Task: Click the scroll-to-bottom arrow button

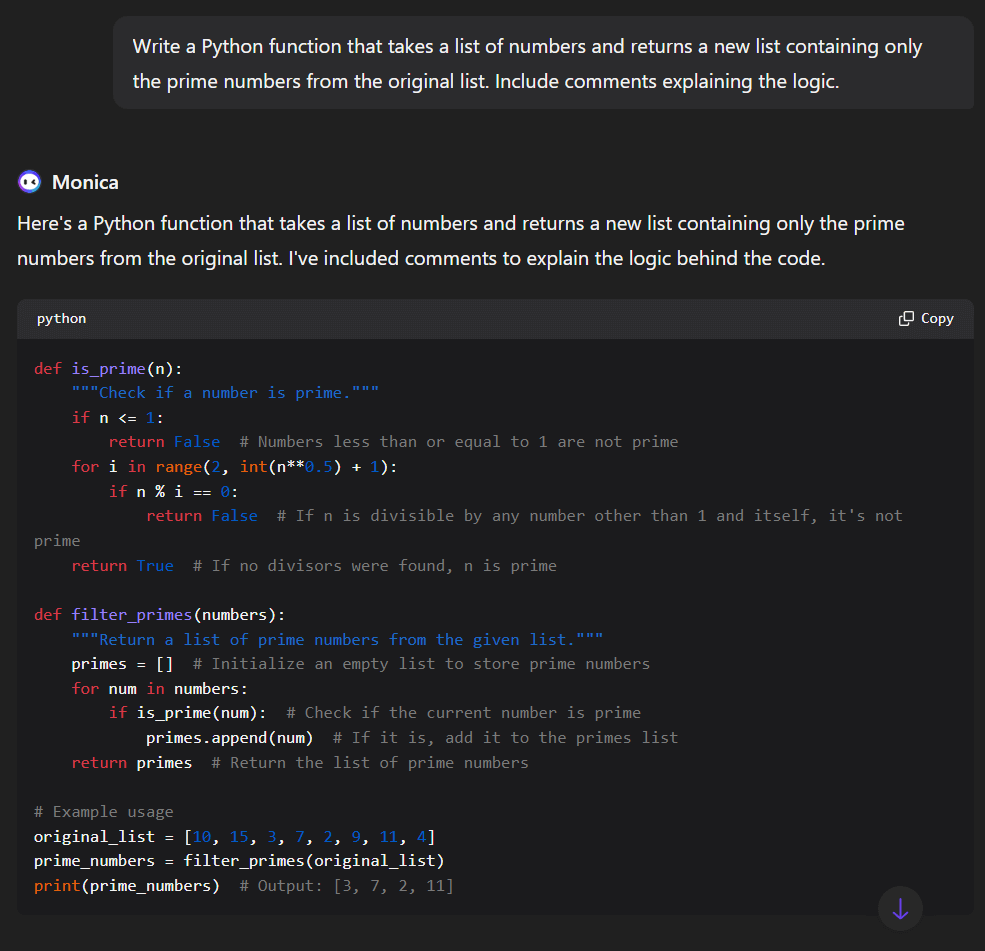Action: coord(900,908)
